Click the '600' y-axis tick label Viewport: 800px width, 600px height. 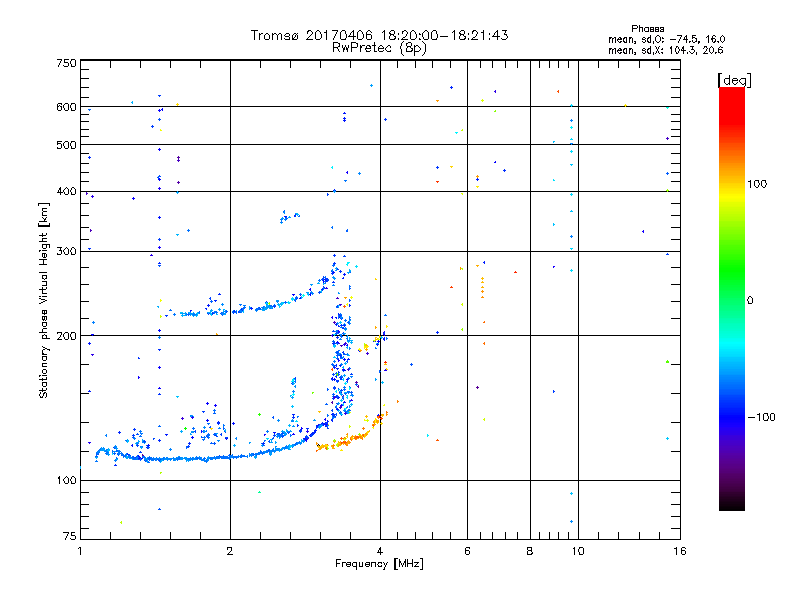click(x=66, y=107)
